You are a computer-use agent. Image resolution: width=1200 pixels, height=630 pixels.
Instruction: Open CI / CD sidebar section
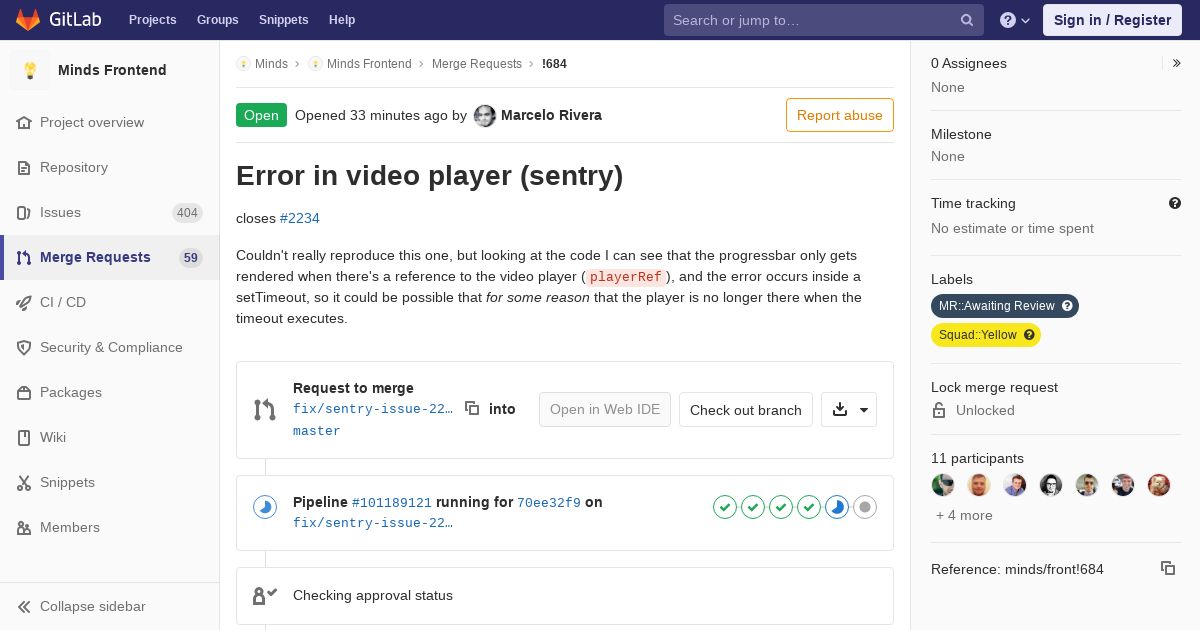coord(110,302)
